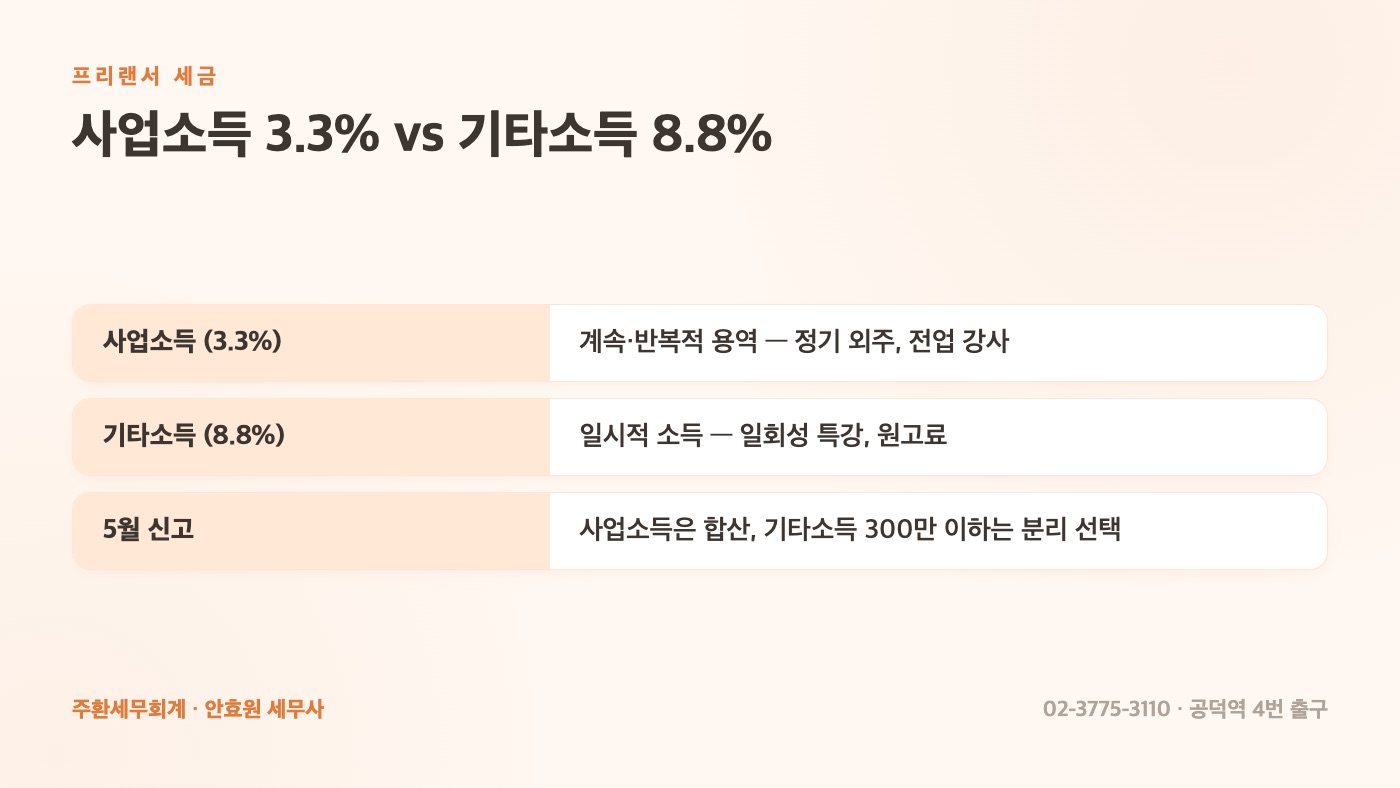Click the '사업소득 (3.3%)' row label

(192, 342)
